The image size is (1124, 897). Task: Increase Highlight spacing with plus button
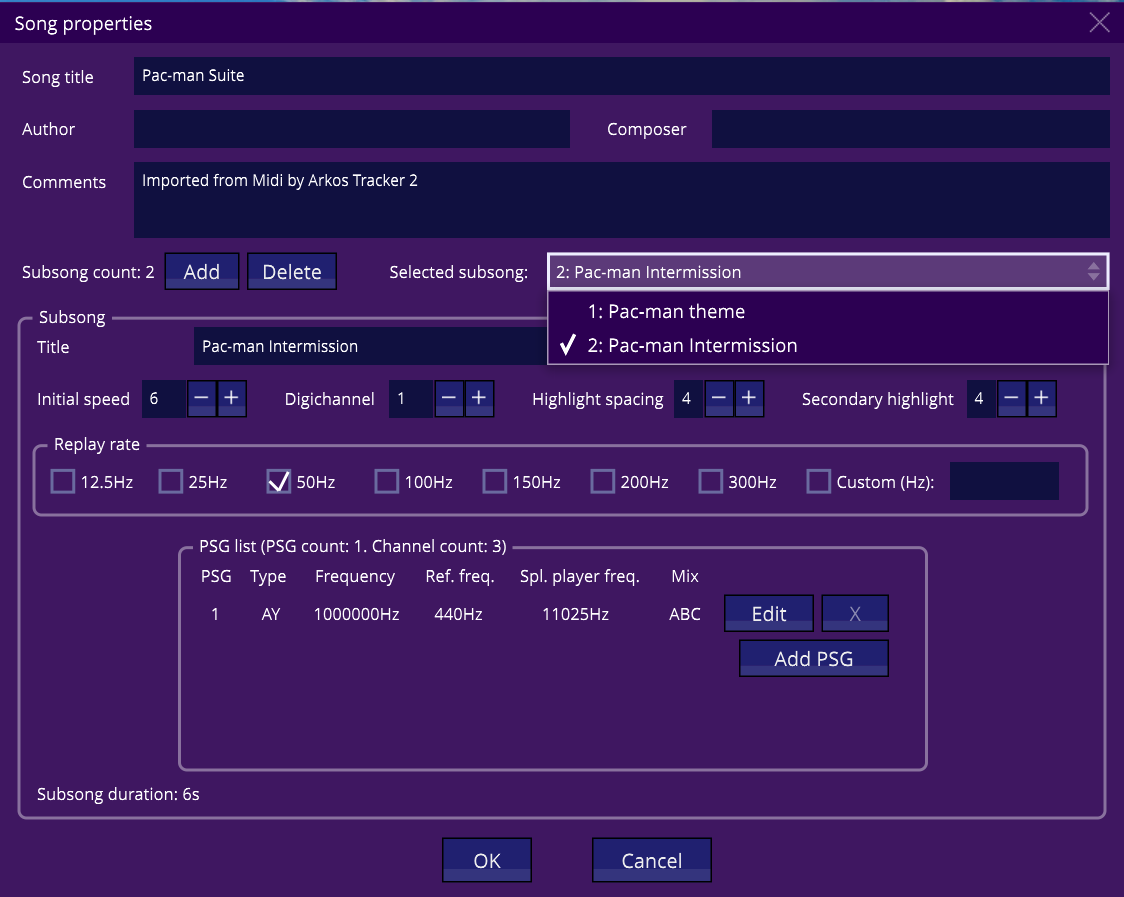point(749,399)
